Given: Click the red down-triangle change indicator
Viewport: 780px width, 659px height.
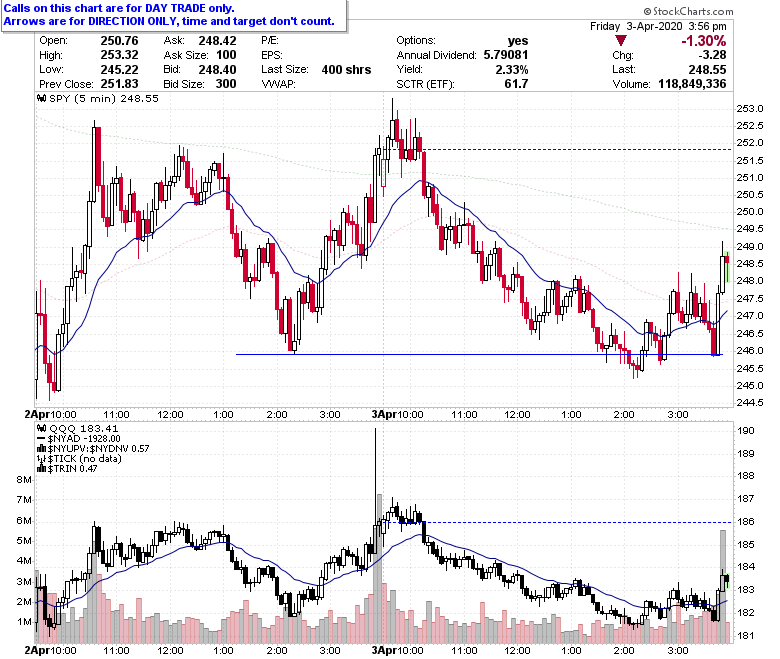Looking at the screenshot, I should 621,40.
